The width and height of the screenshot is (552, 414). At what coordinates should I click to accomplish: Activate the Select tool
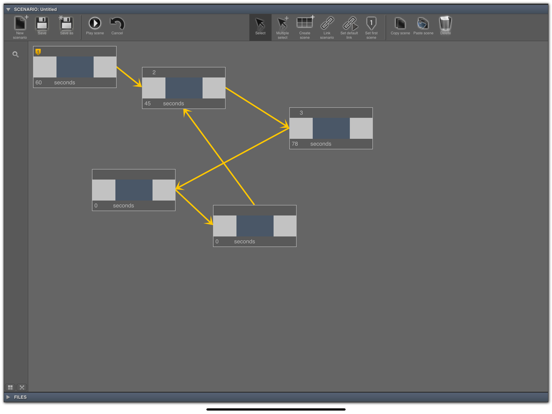point(260,27)
